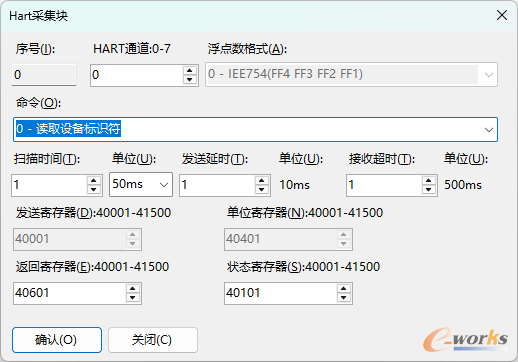Decrease the 返回寄存器 40601 value
Image resolution: width=518 pixels, height=362 pixels.
click(x=133, y=298)
